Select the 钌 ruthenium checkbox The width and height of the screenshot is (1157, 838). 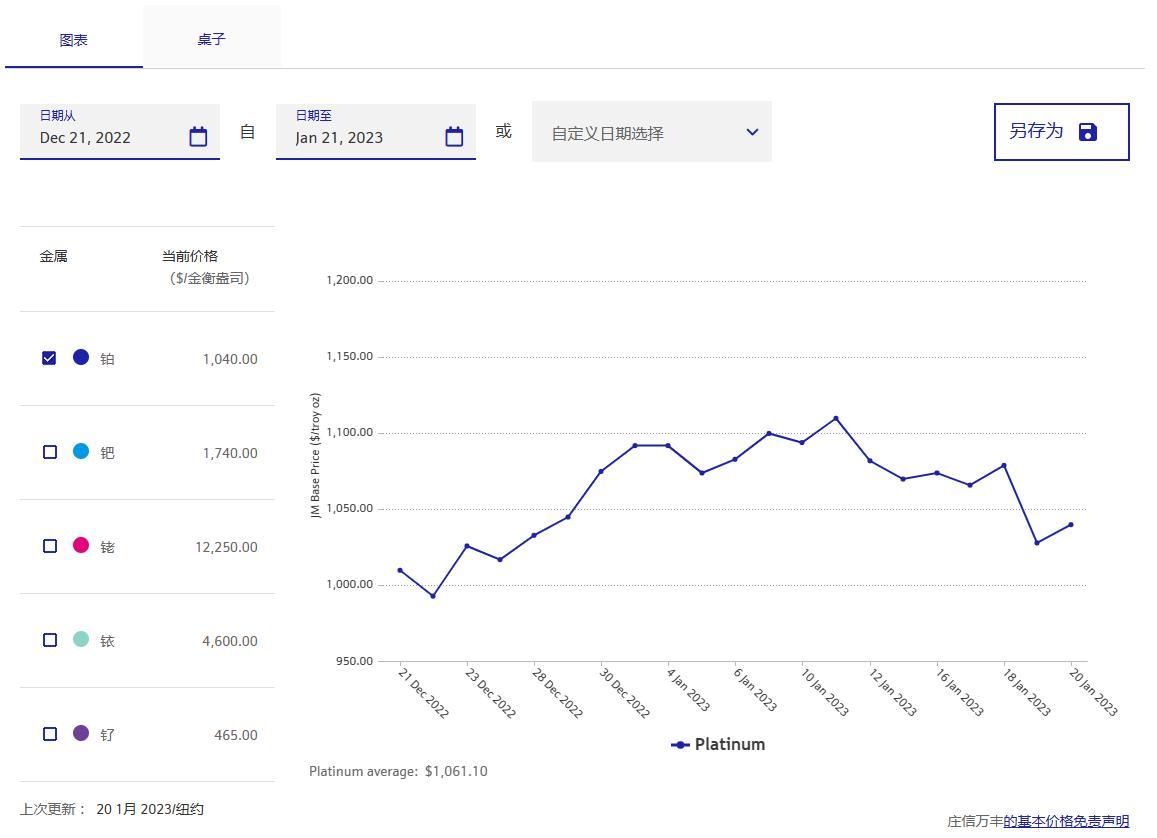(x=50, y=734)
